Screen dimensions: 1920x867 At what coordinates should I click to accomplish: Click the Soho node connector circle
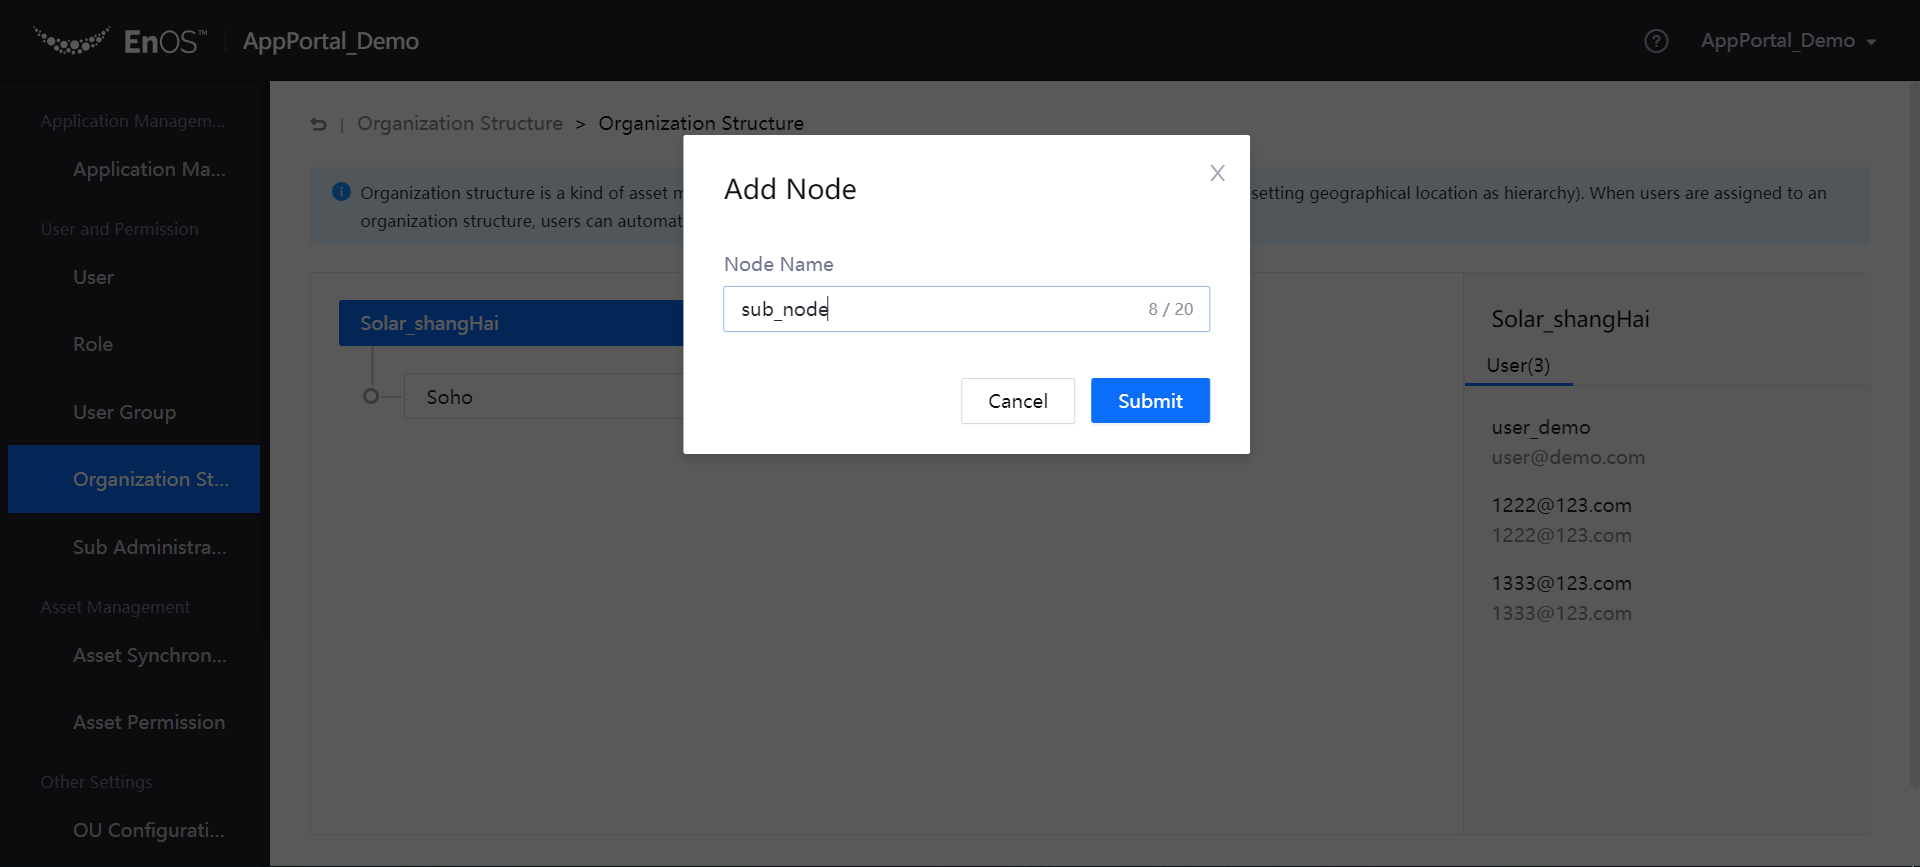371,396
